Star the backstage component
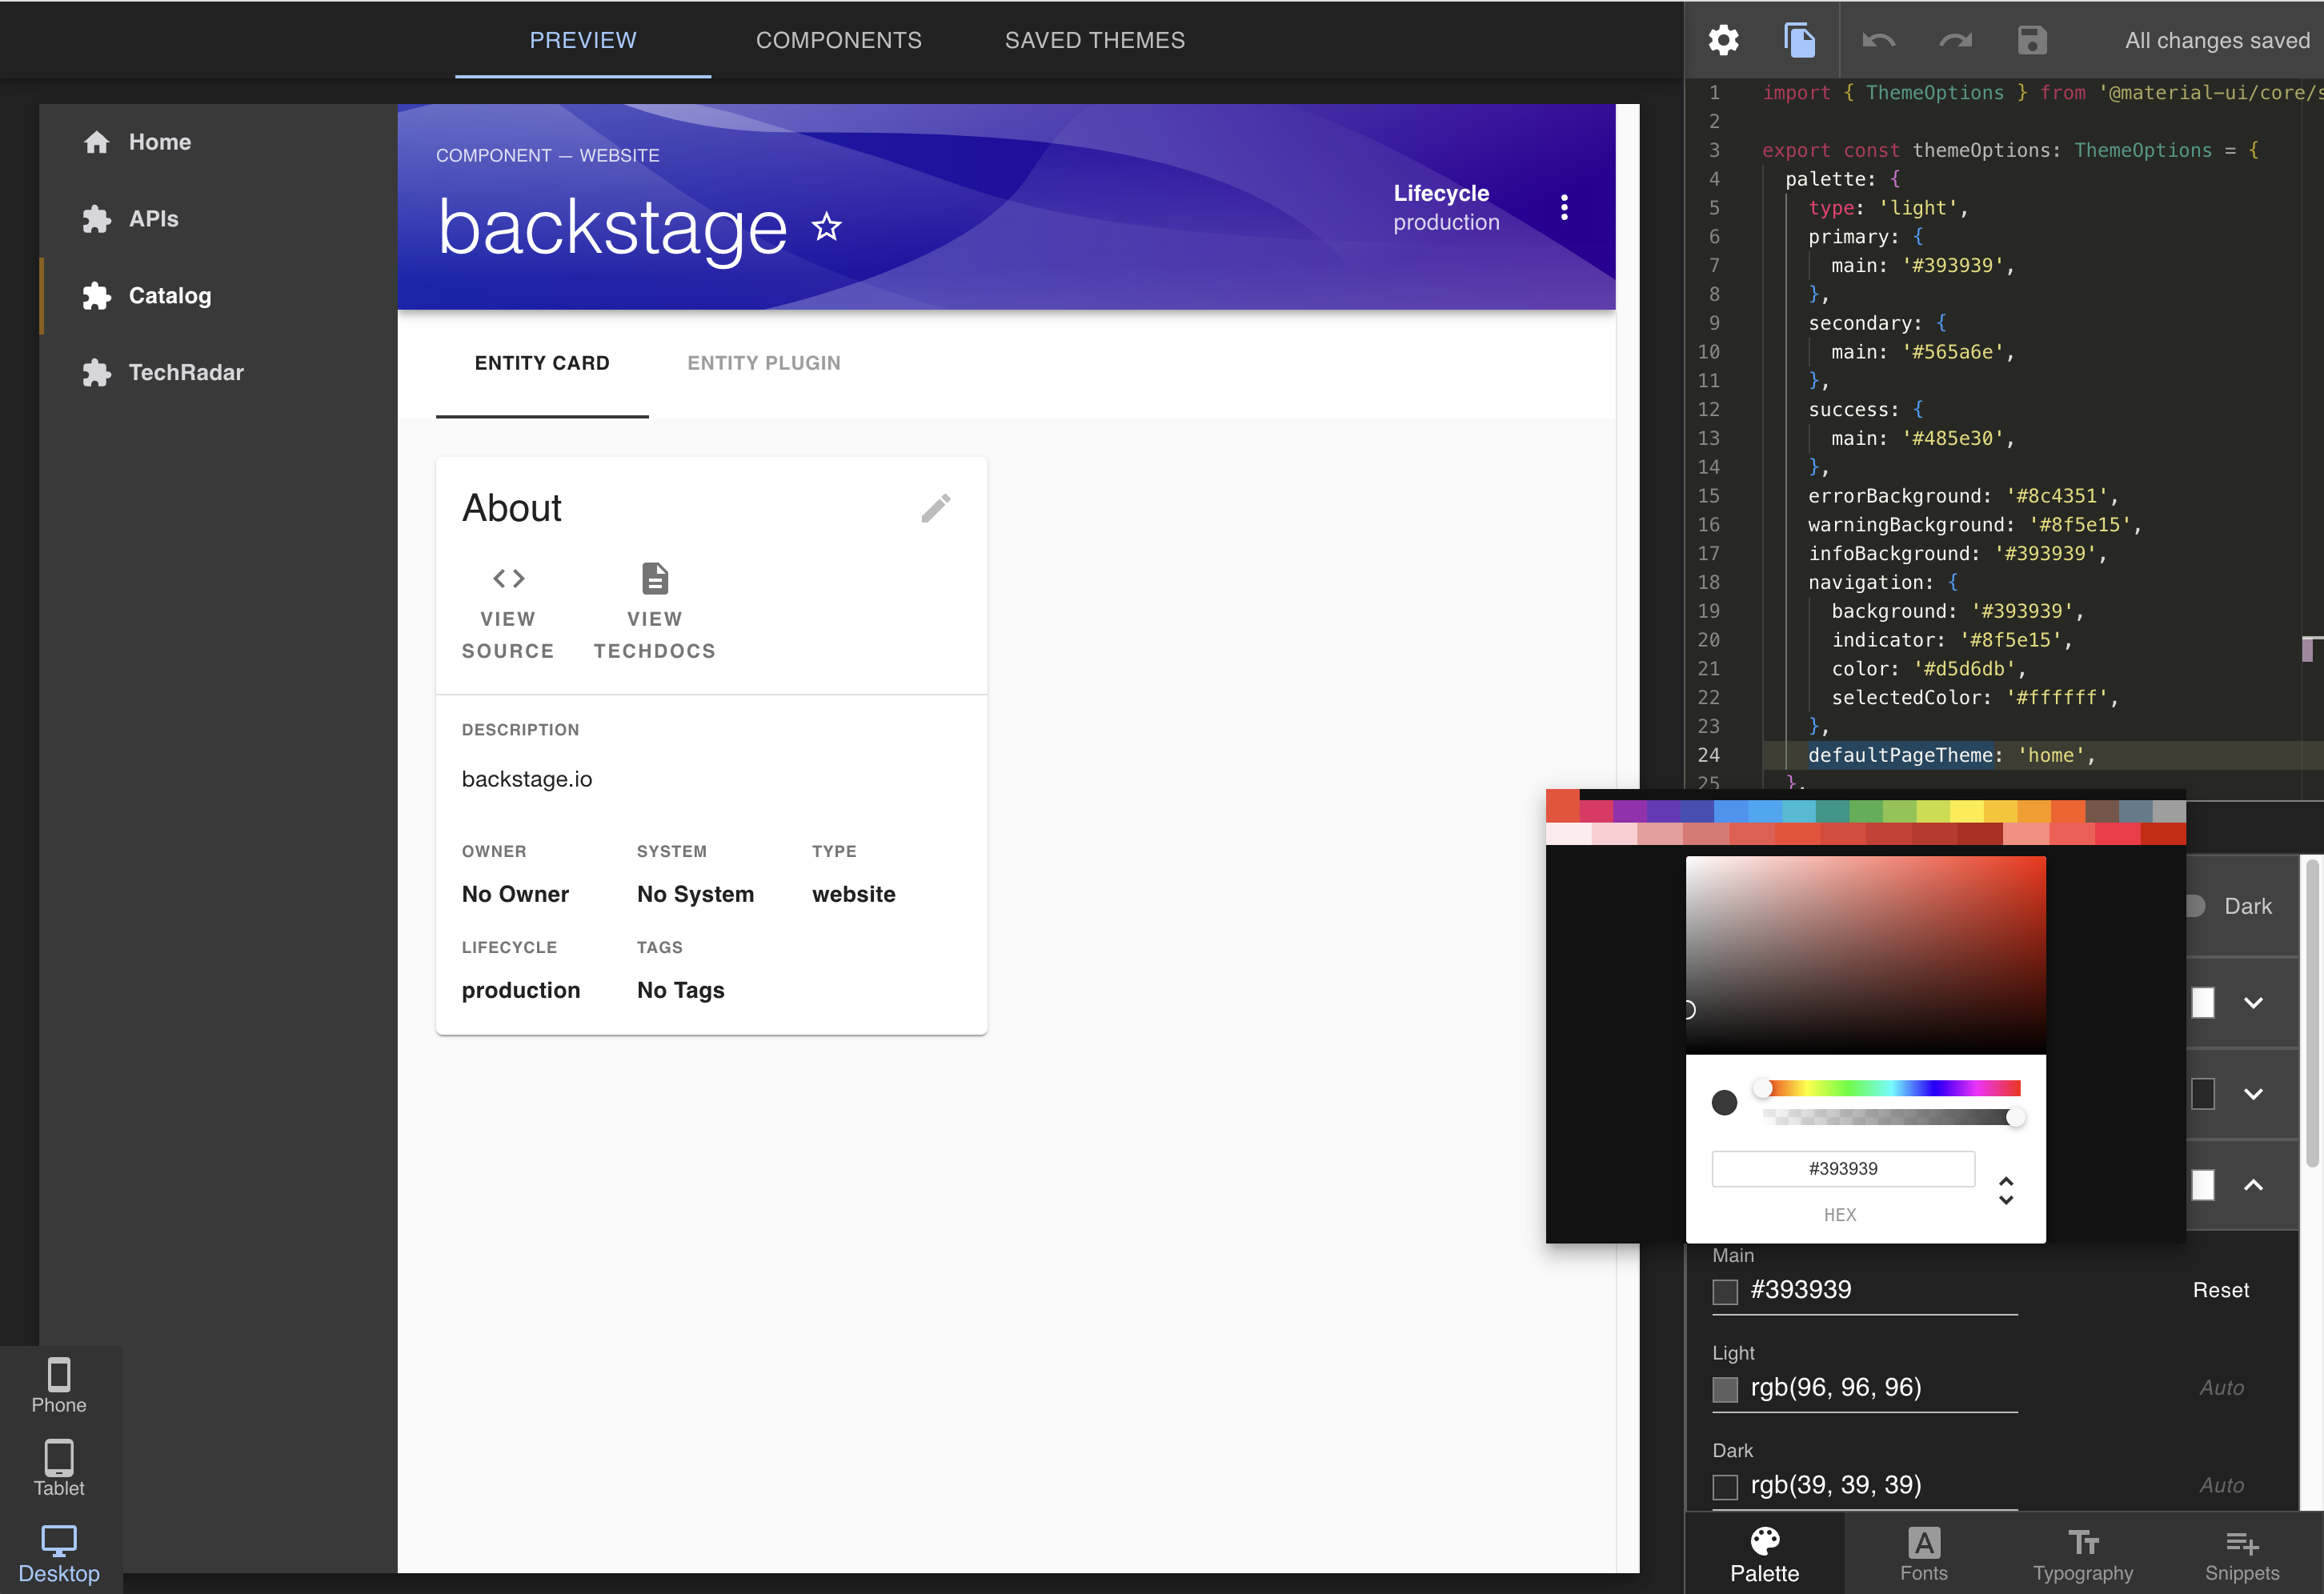 [826, 227]
